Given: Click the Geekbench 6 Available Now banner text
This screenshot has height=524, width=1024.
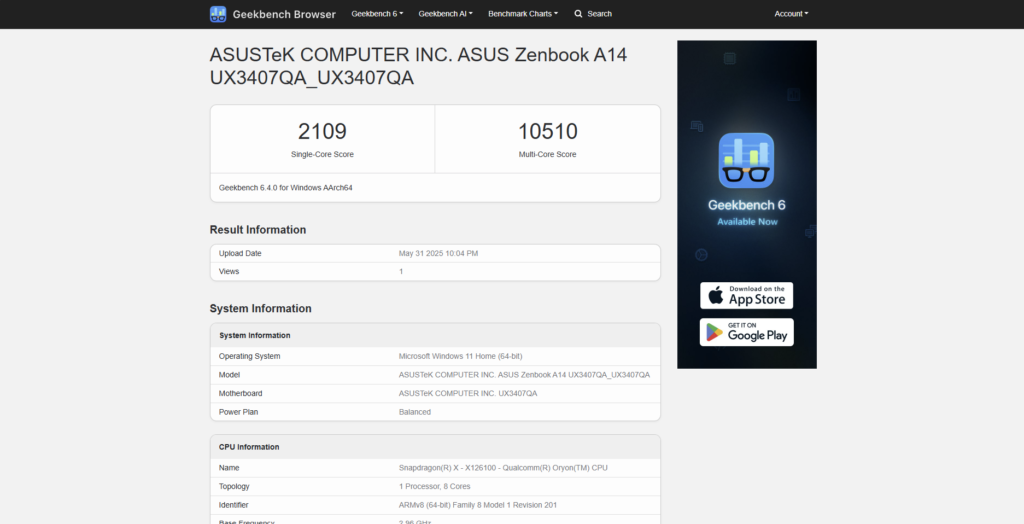Looking at the screenshot, I should (746, 212).
